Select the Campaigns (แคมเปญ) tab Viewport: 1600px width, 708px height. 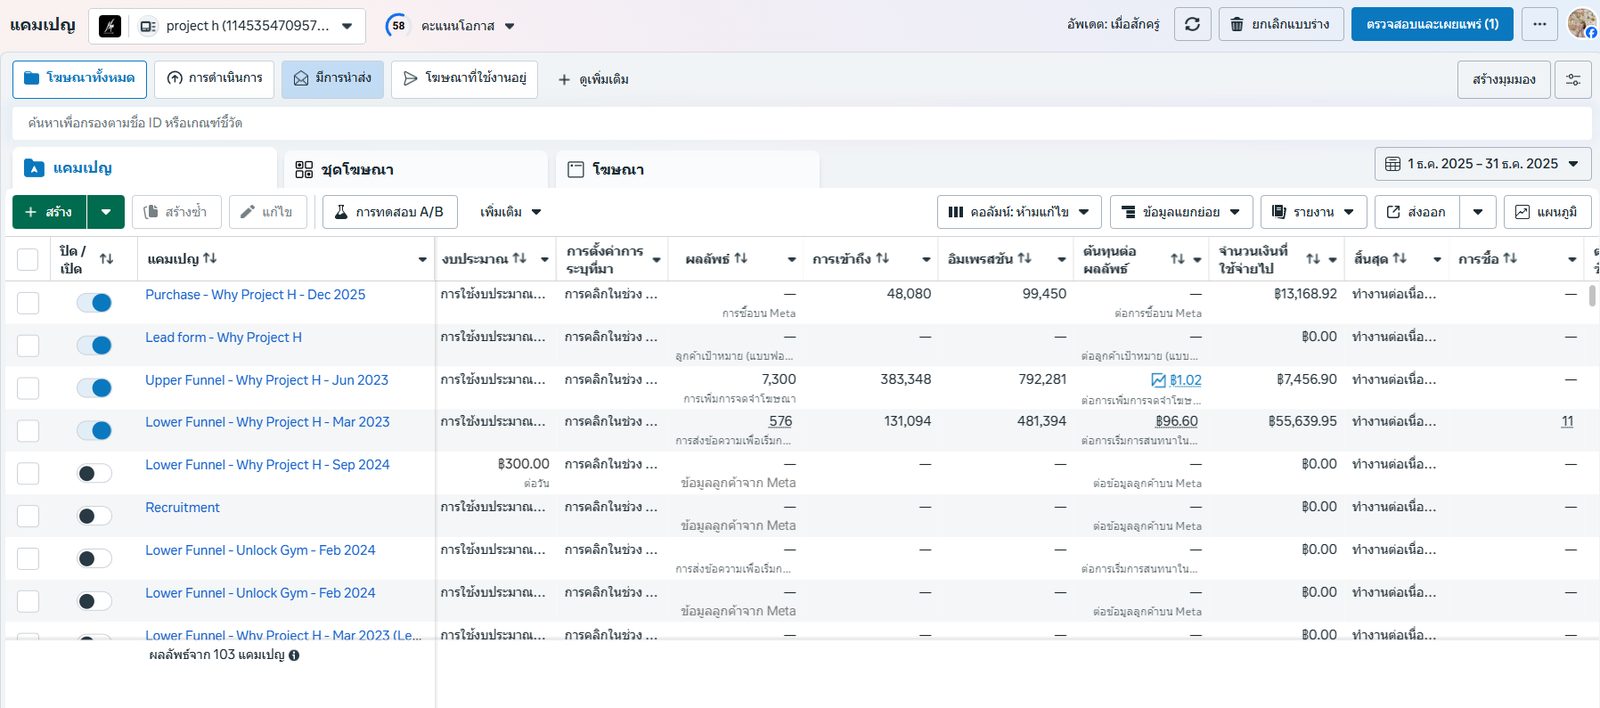(144, 168)
